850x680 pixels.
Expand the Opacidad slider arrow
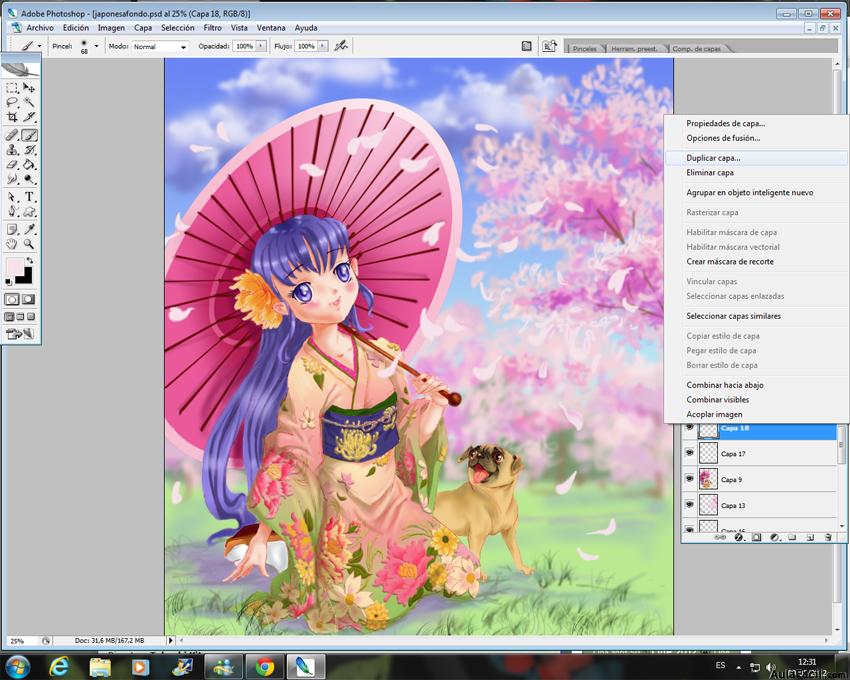[261, 47]
